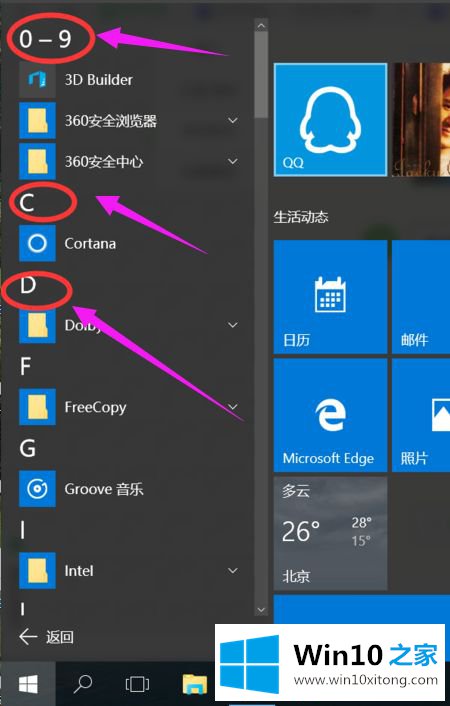This screenshot has height=706, width=450.
Task: Click the 360安全中心 folder icon
Action: 37,161
